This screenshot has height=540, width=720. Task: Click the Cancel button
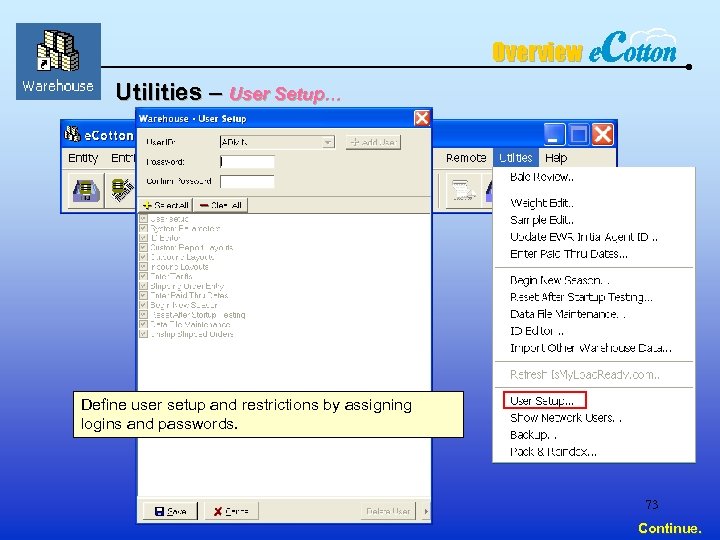(x=231, y=511)
